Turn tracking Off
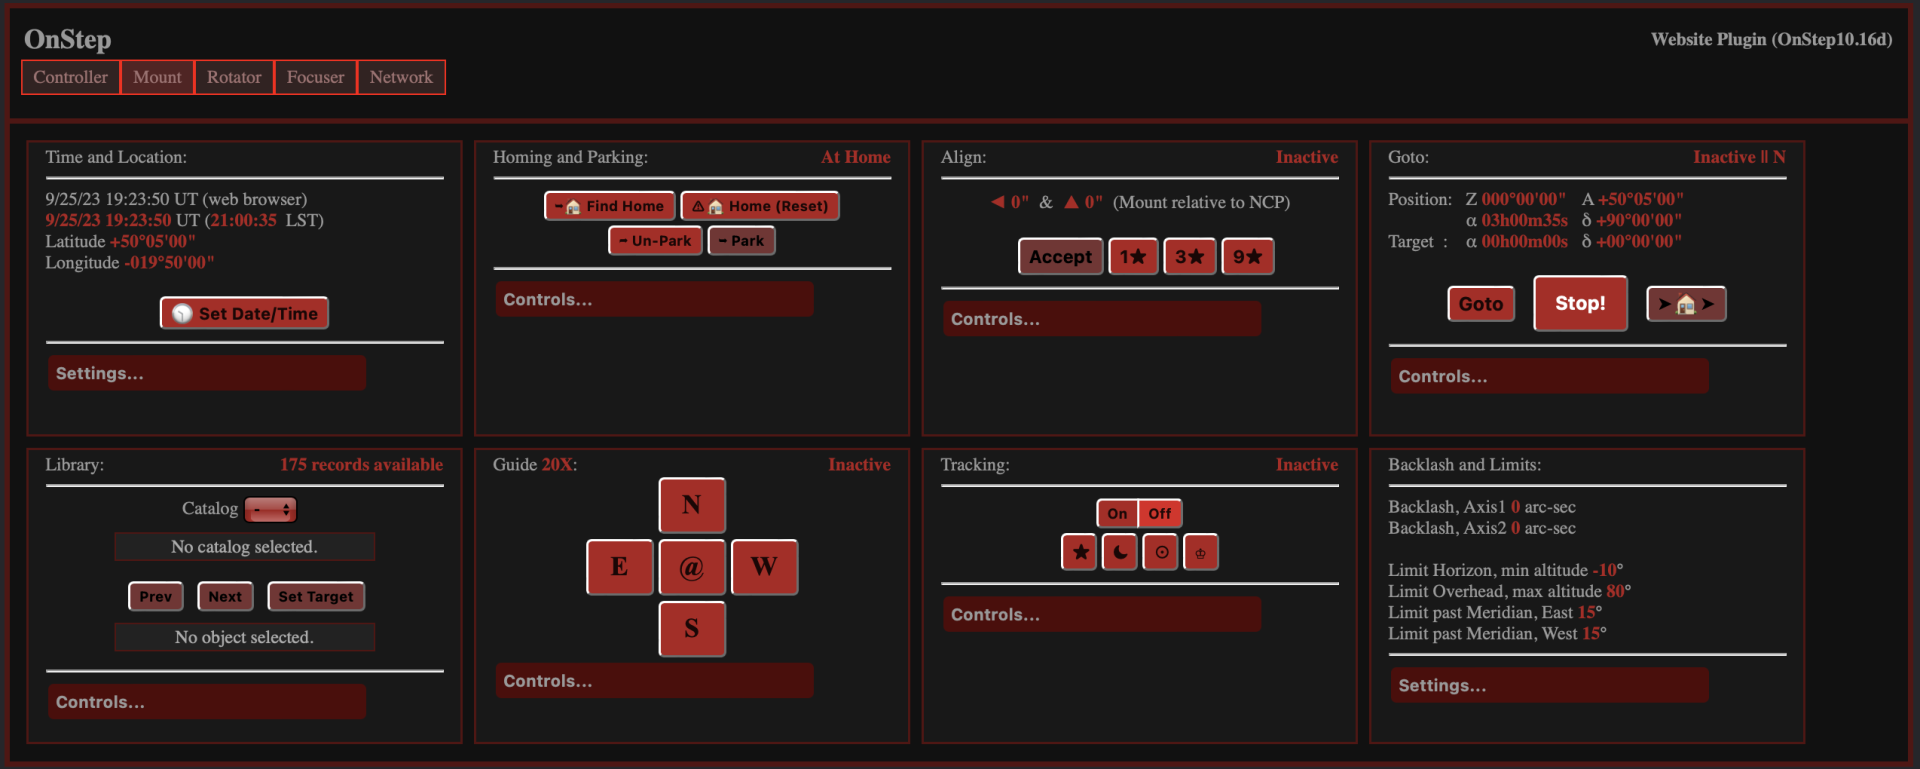1920x769 pixels. [x=1160, y=514]
